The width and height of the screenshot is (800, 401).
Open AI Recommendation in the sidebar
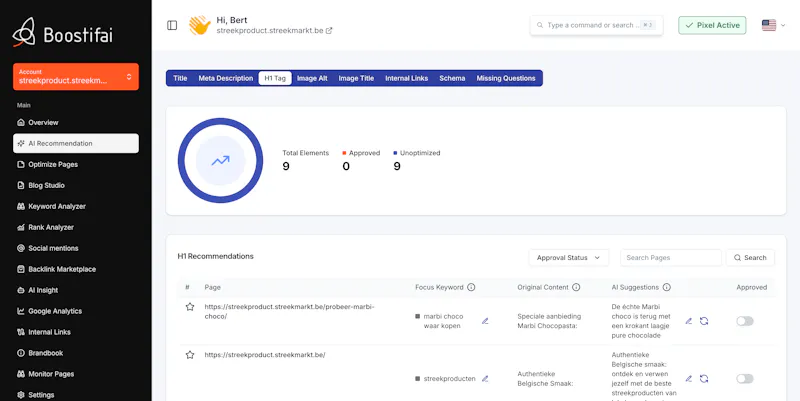76,143
